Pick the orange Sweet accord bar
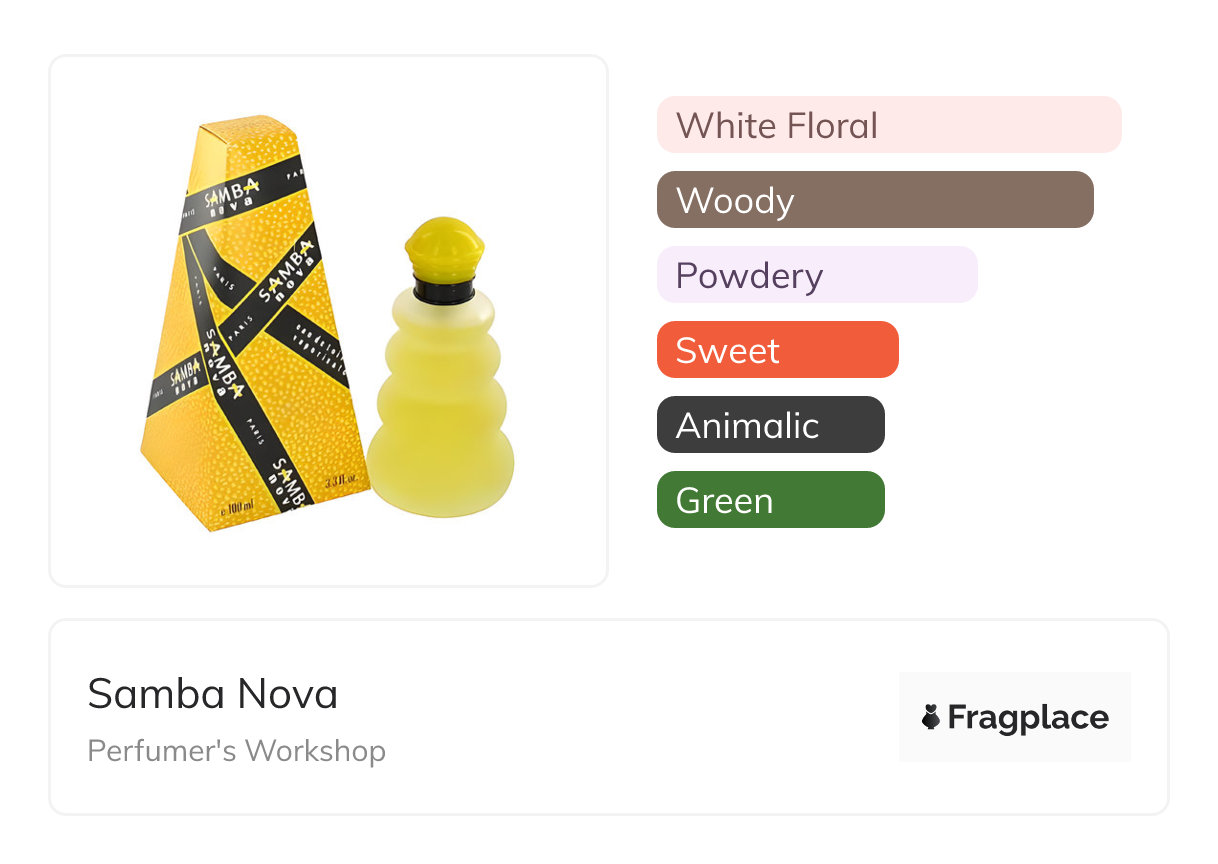The width and height of the screenshot is (1218, 864). coord(777,350)
